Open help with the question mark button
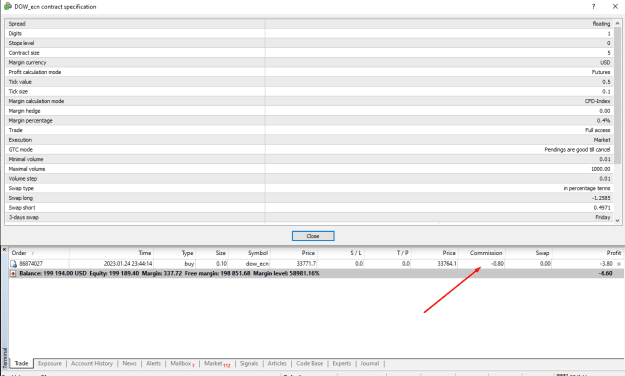 pos(594,6)
